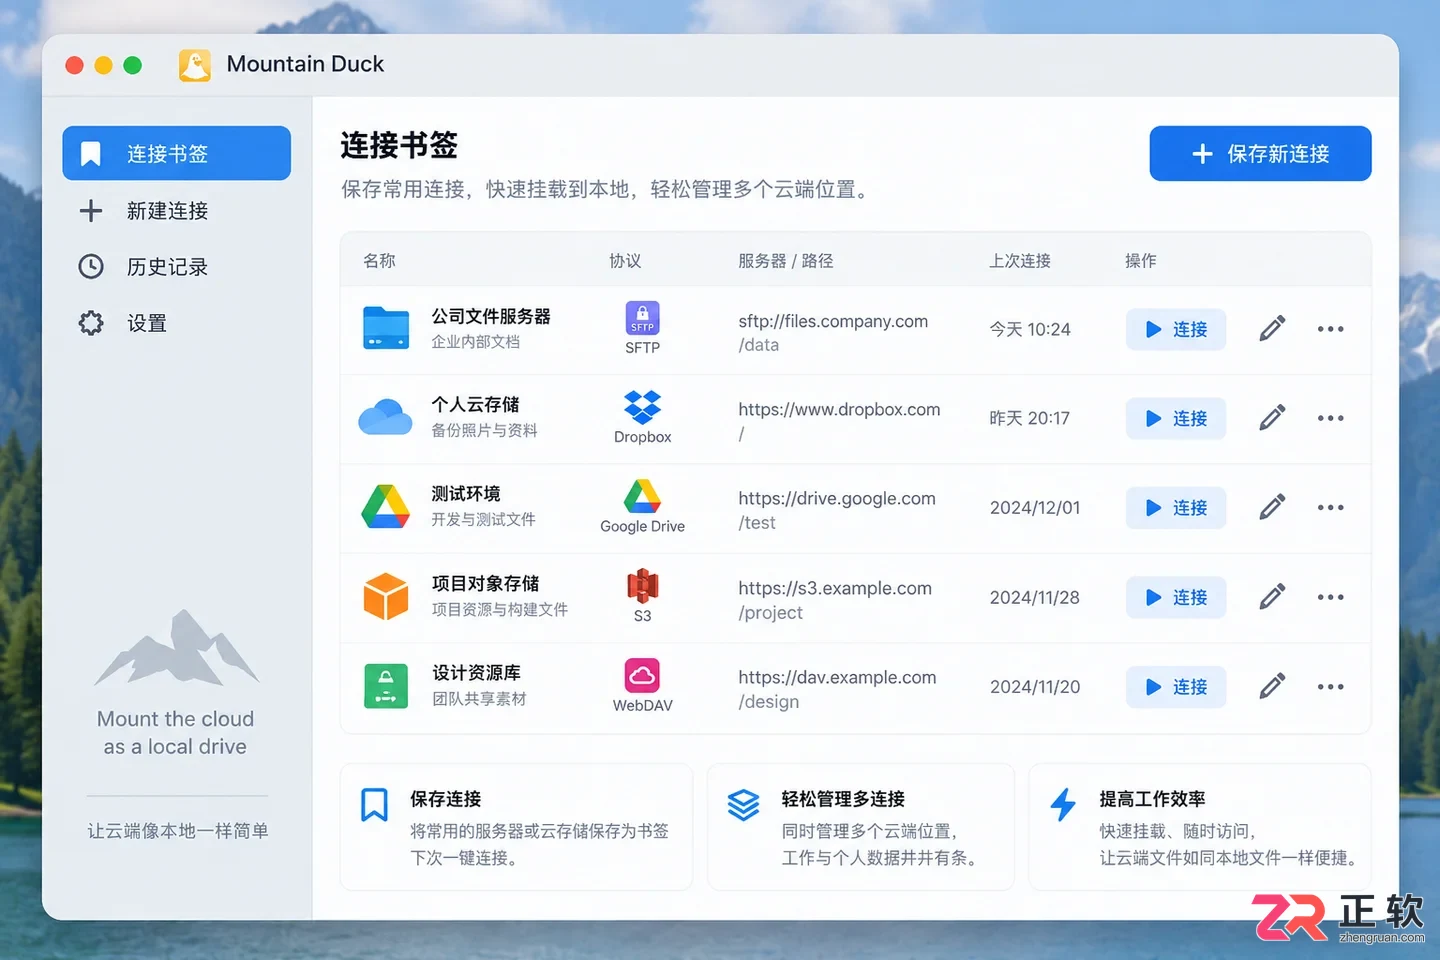Viewport: 1440px width, 960px height.
Task: Open the 连接书签 sidebar item
Action: [176, 153]
